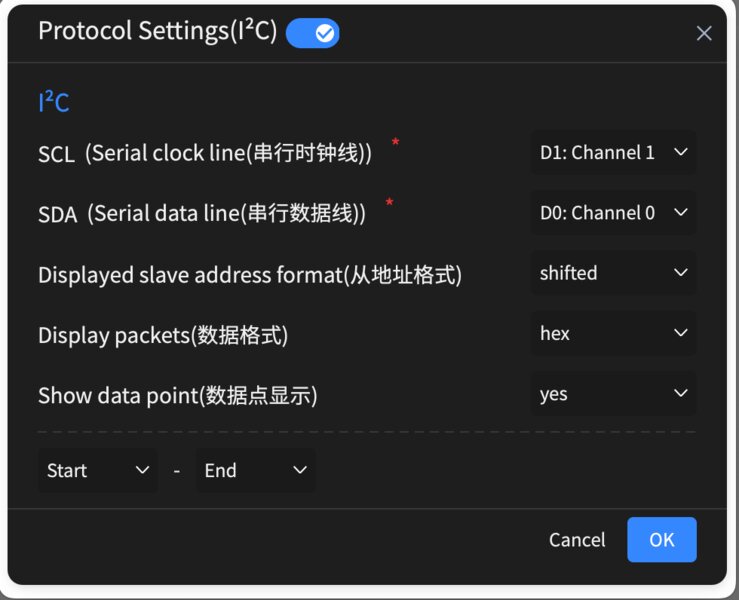The height and width of the screenshot is (600, 739).
Task: Click the Protocol Settings title text
Action: [155, 32]
